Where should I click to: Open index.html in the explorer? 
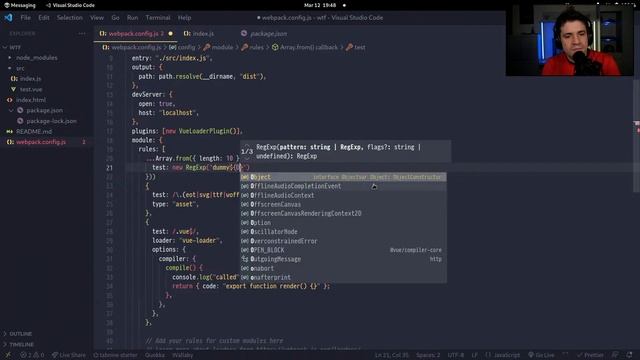pos(31,100)
